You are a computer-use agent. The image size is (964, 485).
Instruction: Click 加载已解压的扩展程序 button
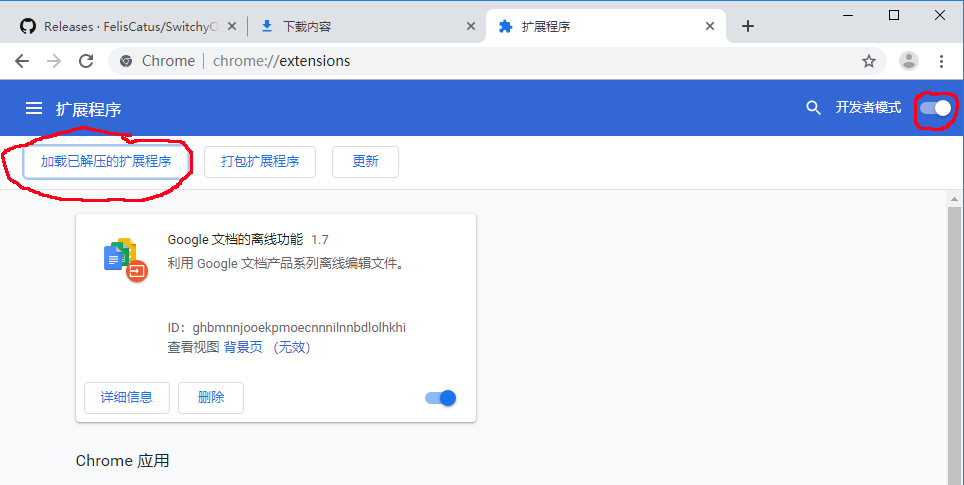(x=106, y=162)
